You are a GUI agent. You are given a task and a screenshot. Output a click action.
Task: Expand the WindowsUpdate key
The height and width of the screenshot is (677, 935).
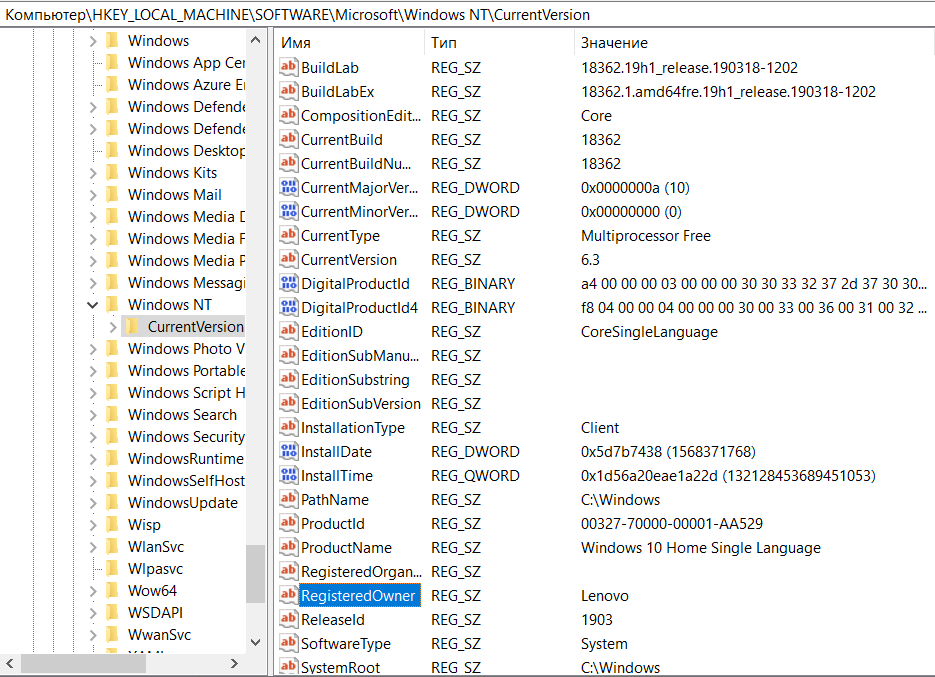[x=92, y=503]
